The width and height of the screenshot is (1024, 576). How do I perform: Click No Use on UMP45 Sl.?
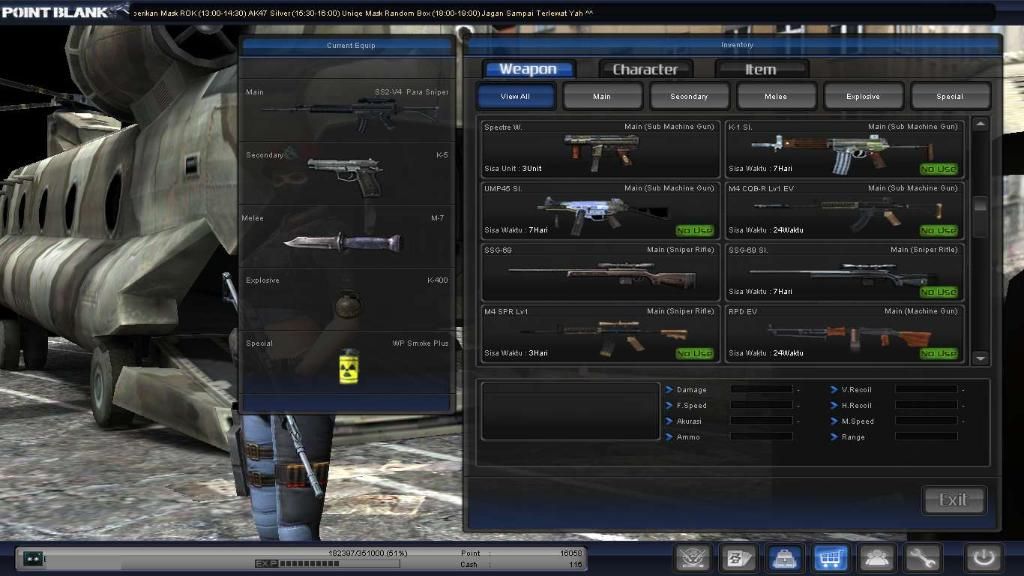coord(694,231)
